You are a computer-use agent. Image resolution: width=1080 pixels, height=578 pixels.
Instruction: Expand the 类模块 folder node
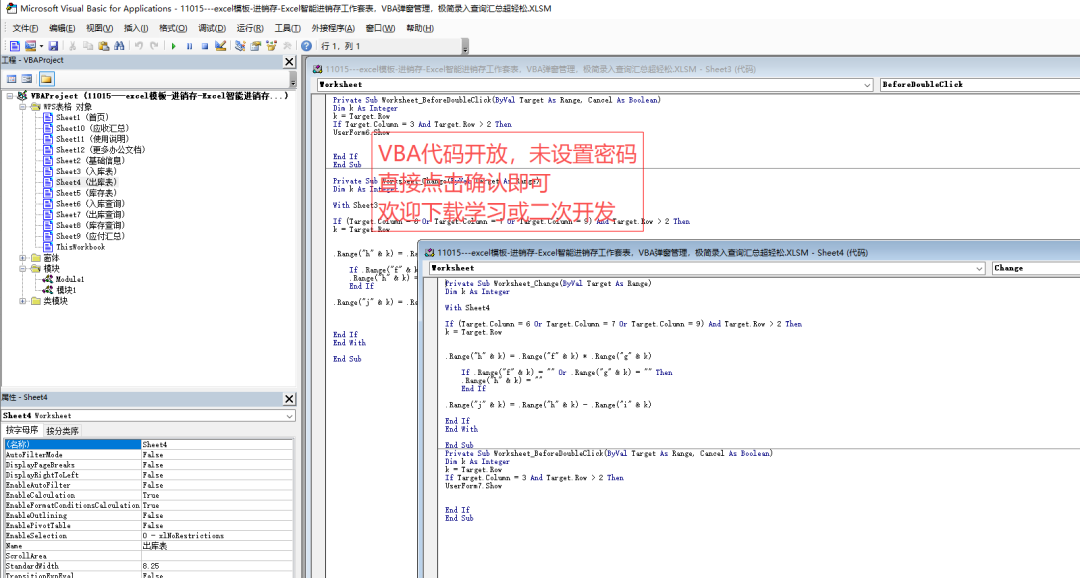coord(24,301)
